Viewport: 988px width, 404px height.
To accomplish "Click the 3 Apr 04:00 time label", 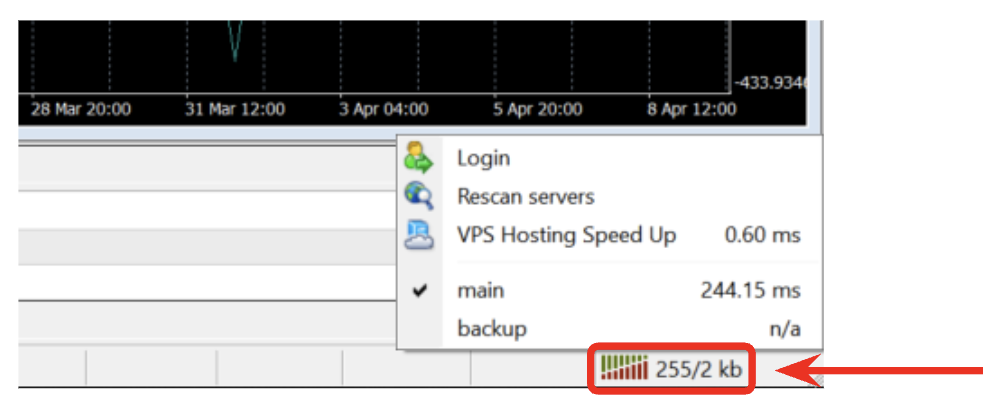I will tap(383, 109).
